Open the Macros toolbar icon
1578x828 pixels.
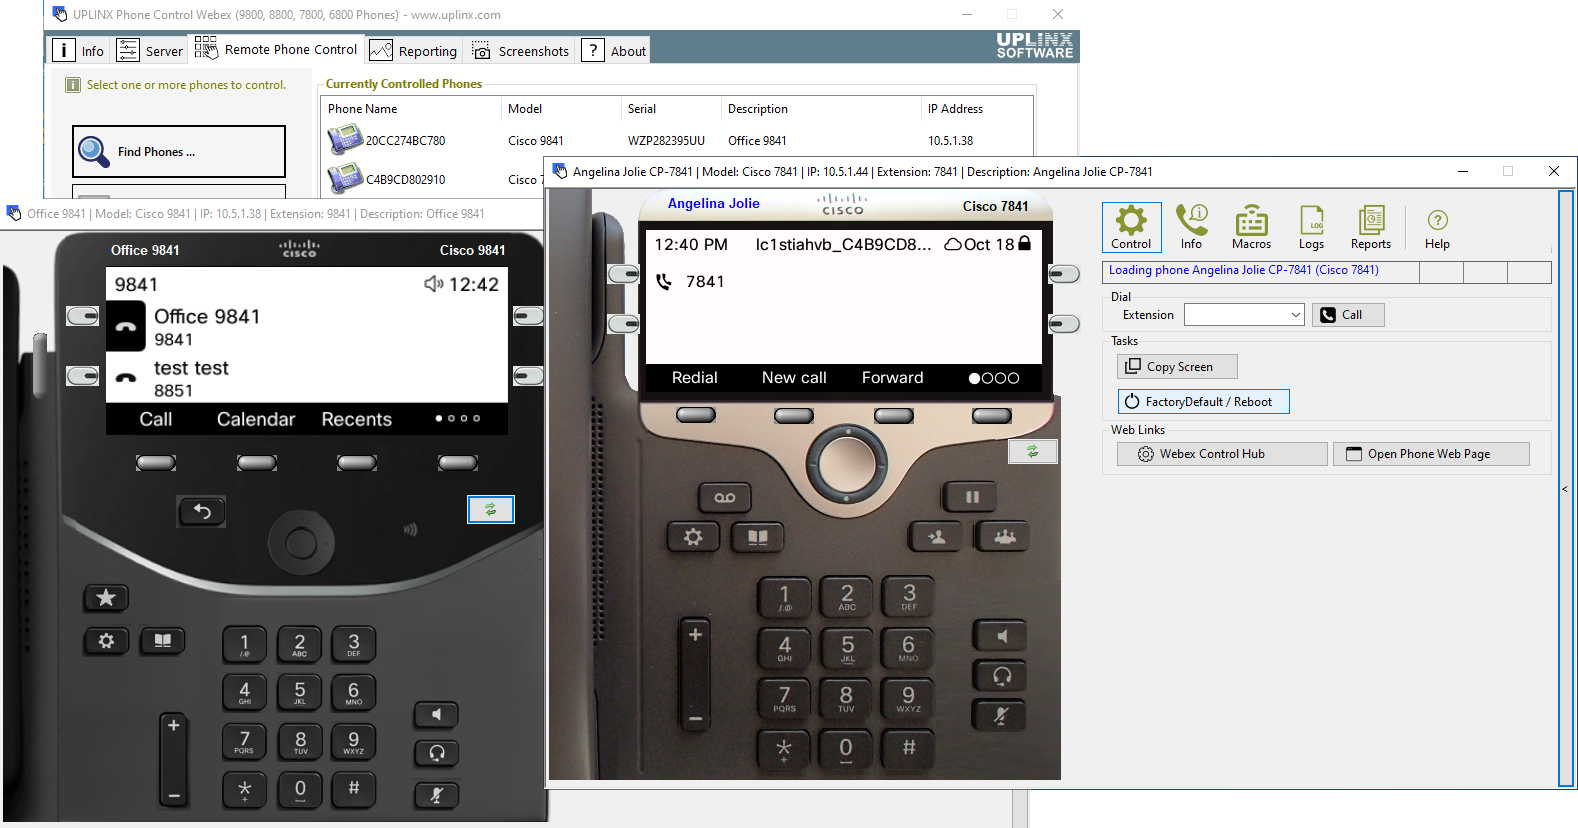[x=1251, y=227]
